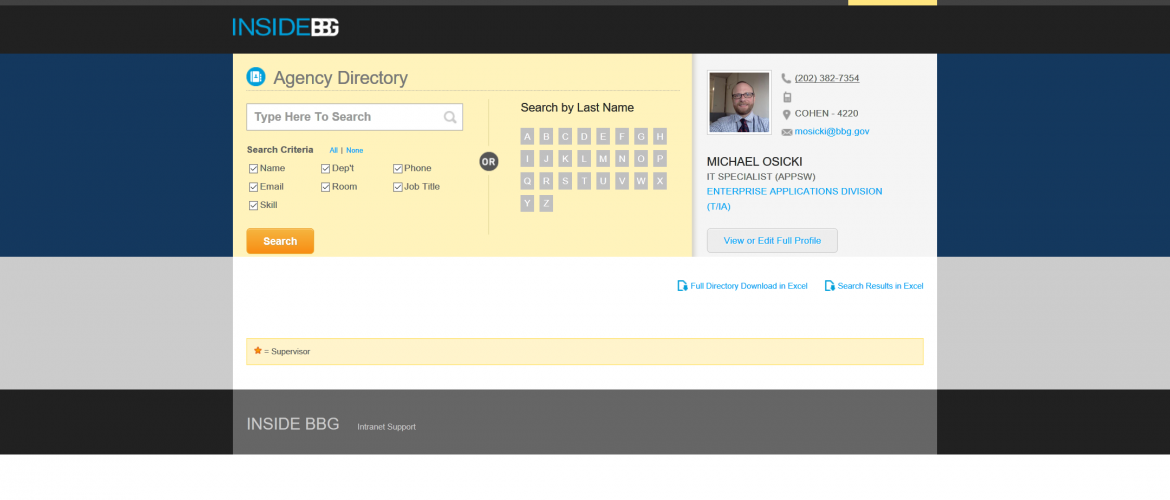This screenshot has height=500, width=1170.
Task: Uncheck the Dep't search criteria checkbox
Action: tap(326, 169)
